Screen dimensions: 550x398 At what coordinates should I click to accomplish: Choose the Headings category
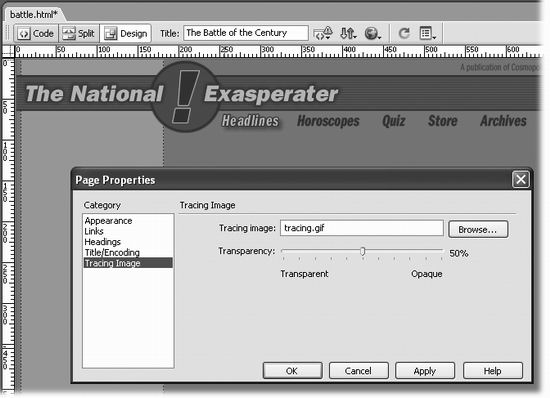102,242
